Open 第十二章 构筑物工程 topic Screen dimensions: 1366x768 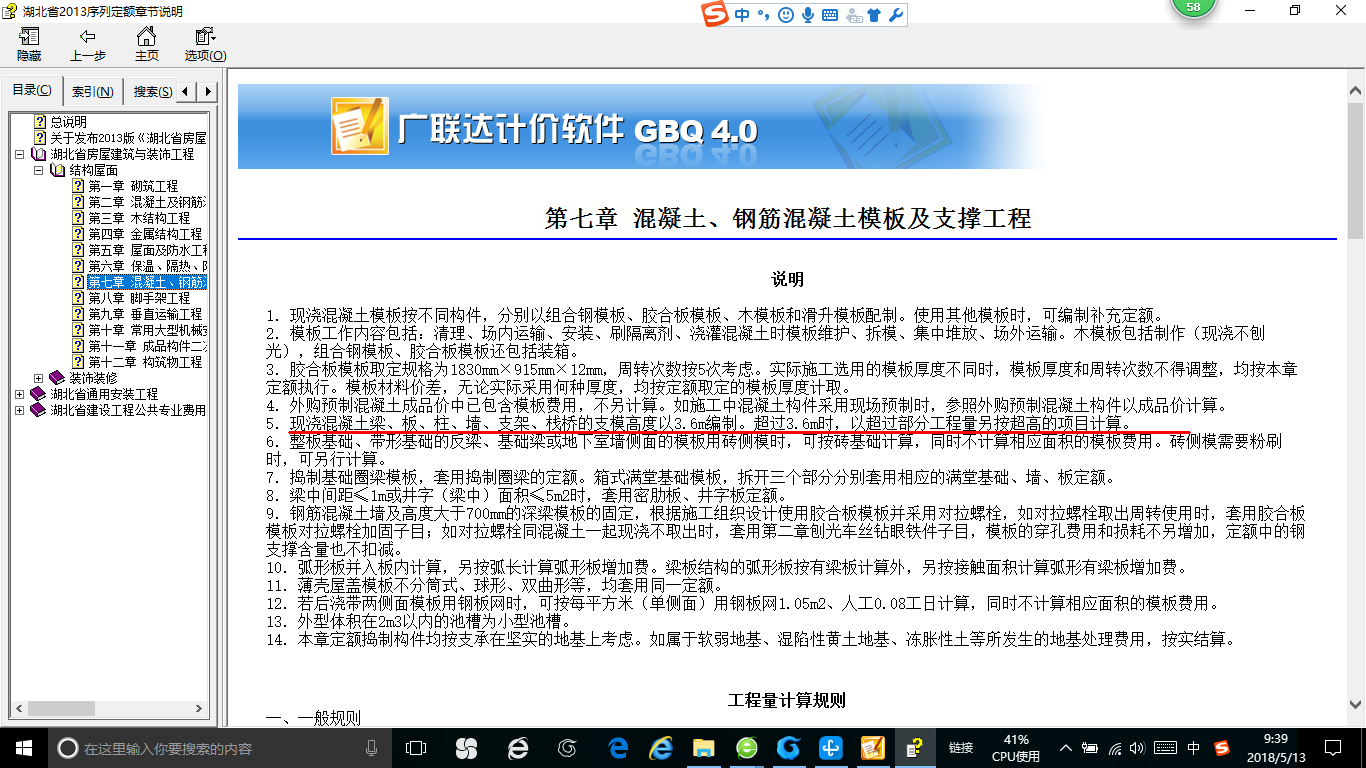(145, 362)
